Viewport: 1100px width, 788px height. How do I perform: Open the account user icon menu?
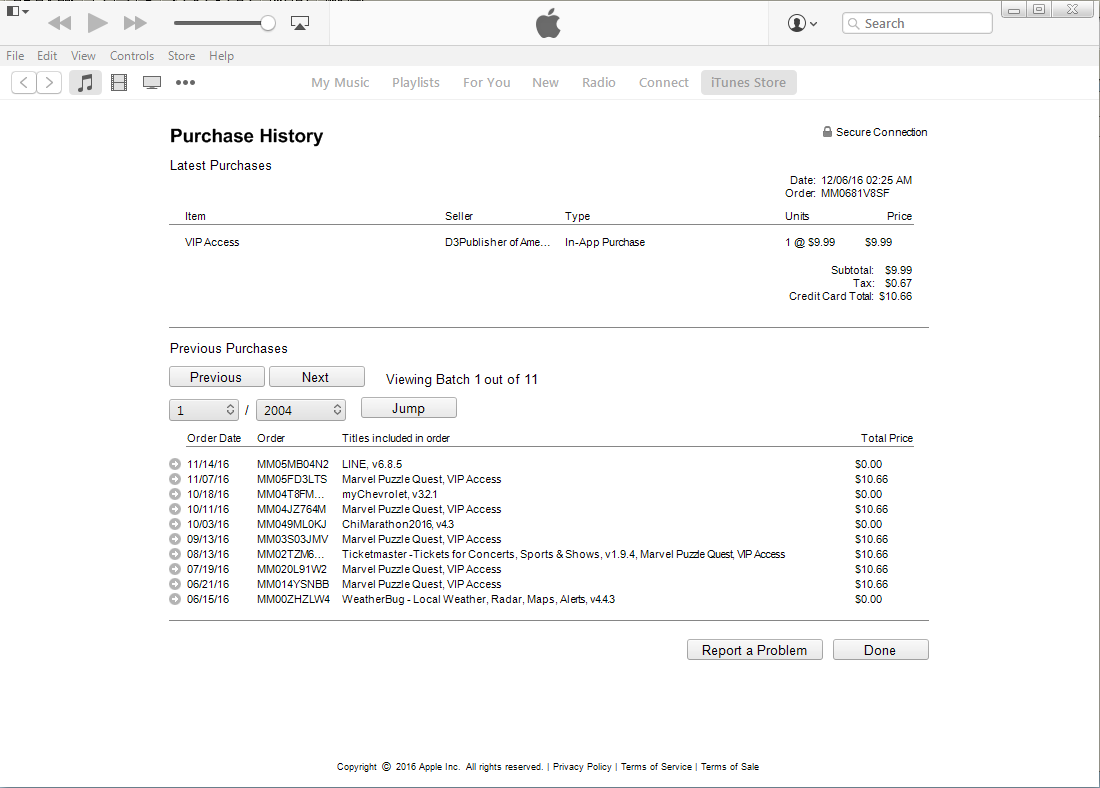coord(802,23)
